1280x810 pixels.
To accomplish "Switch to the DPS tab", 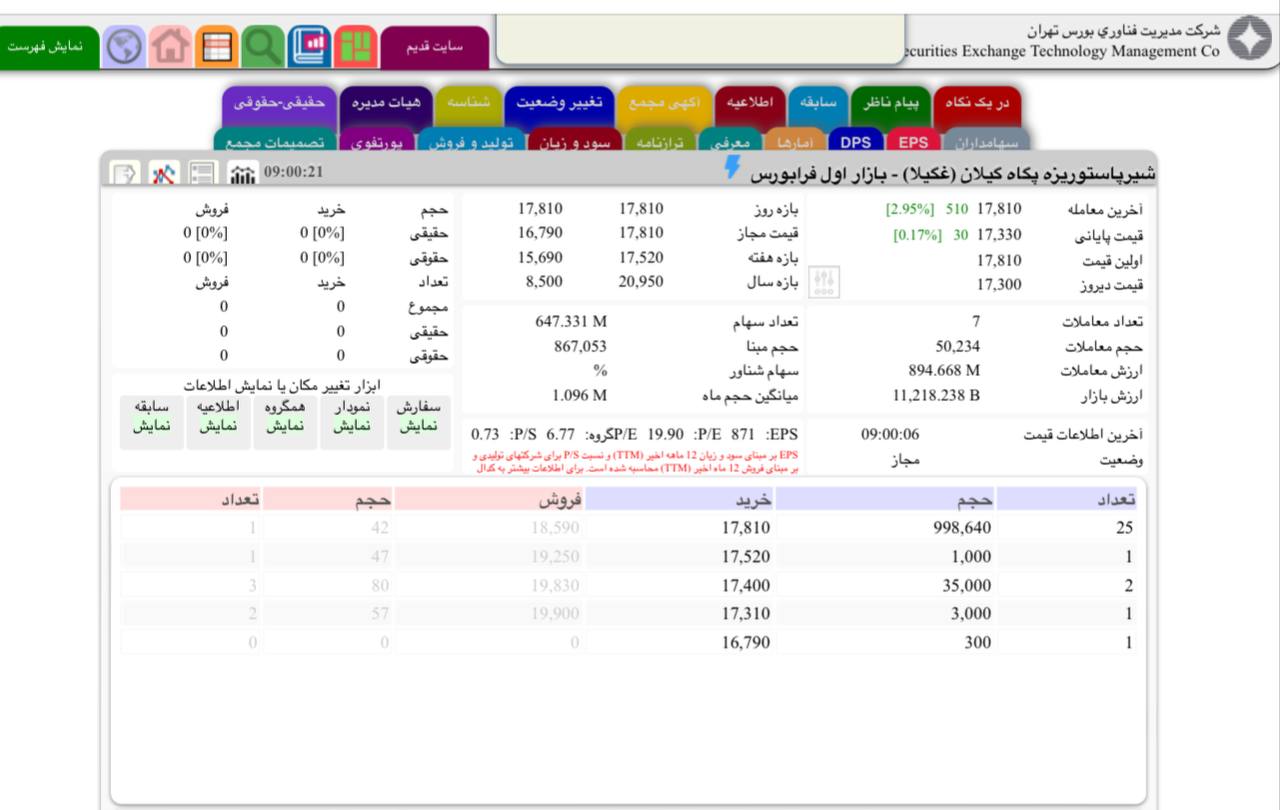I will tap(855, 142).
